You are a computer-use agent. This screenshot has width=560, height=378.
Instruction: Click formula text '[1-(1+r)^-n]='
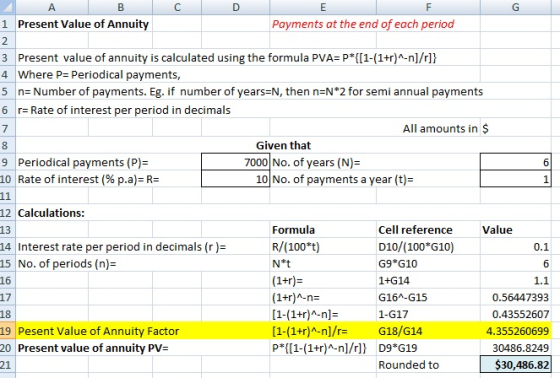coord(305,314)
